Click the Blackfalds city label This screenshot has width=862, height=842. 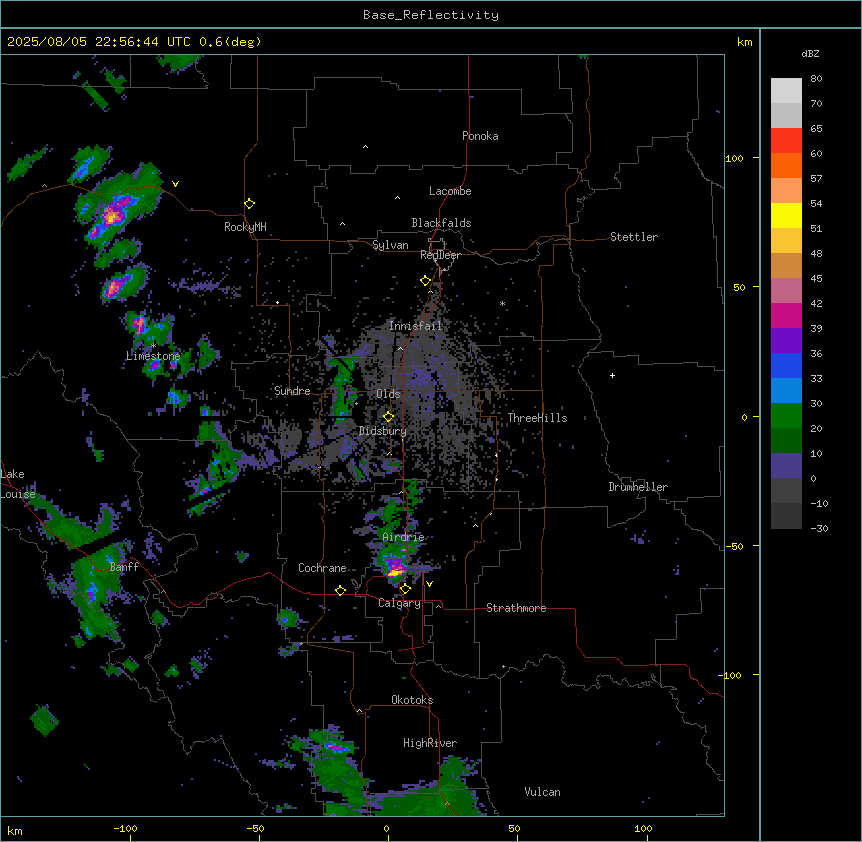tap(441, 223)
